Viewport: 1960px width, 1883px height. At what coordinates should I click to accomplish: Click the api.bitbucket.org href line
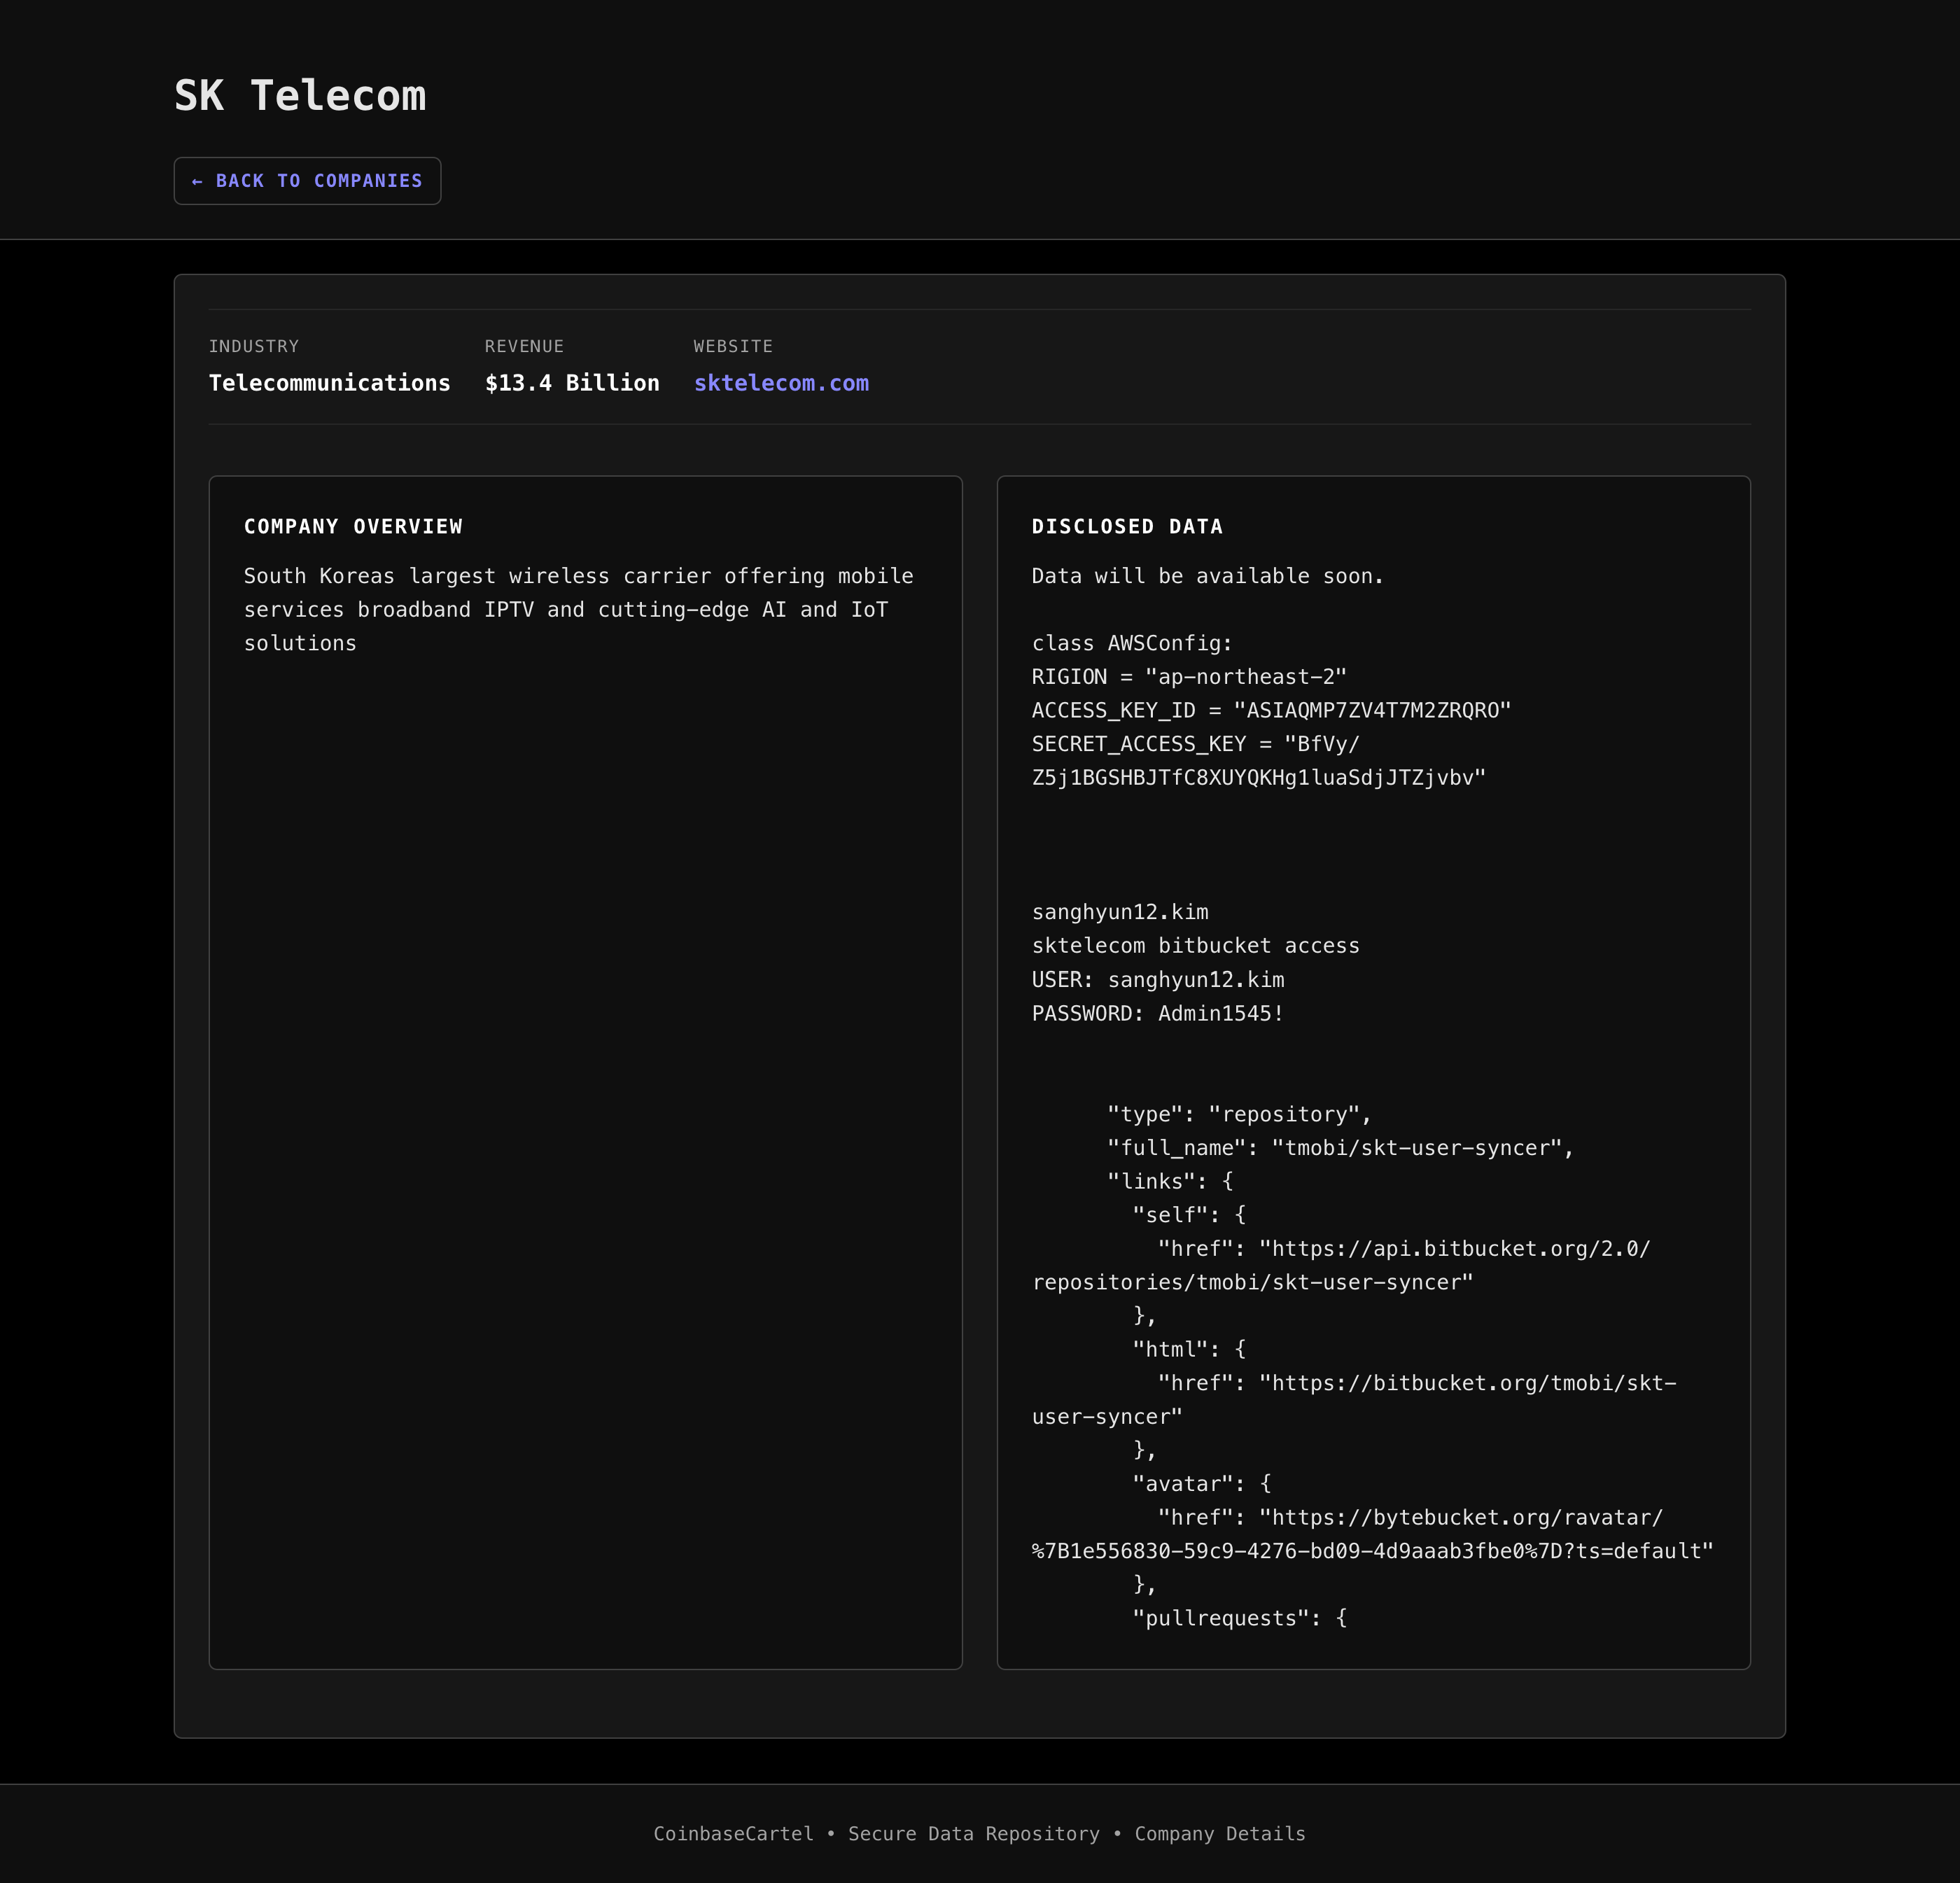pos(1341,1266)
